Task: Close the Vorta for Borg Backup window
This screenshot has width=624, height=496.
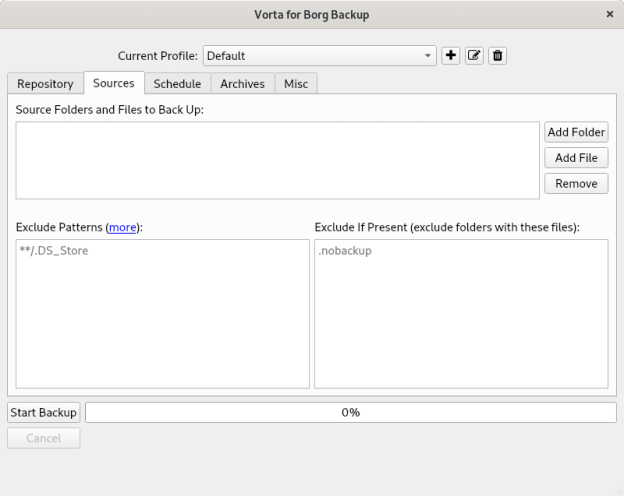Action: click(x=610, y=14)
